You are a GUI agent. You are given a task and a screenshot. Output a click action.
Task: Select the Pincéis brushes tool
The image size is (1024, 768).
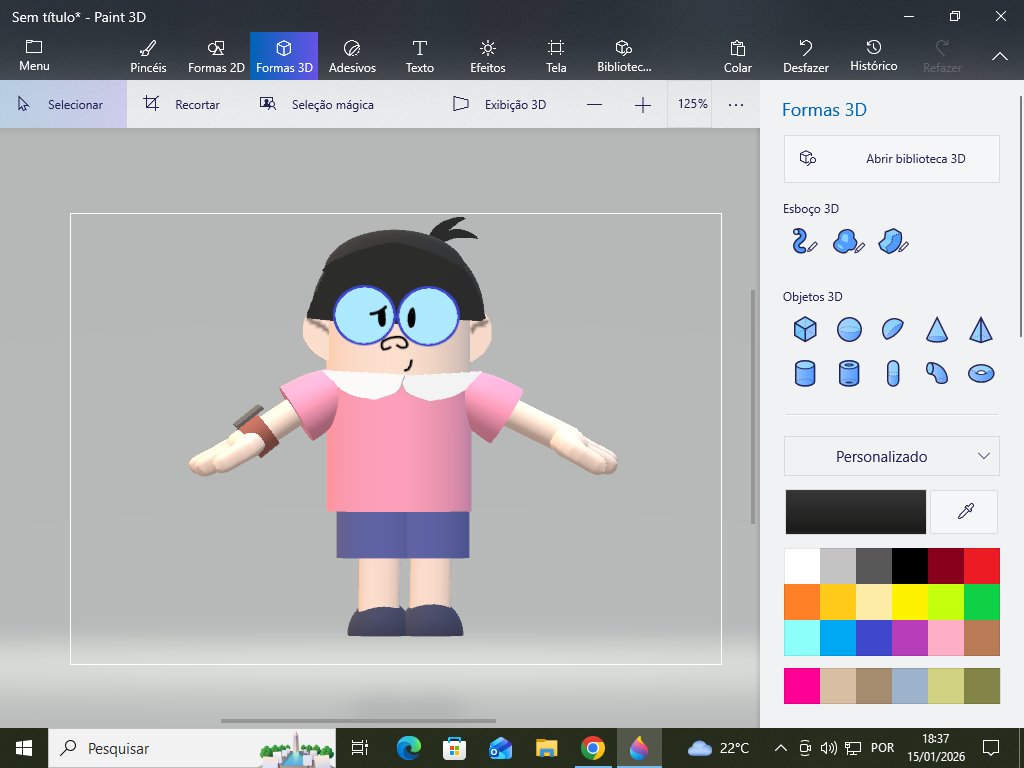tap(148, 56)
